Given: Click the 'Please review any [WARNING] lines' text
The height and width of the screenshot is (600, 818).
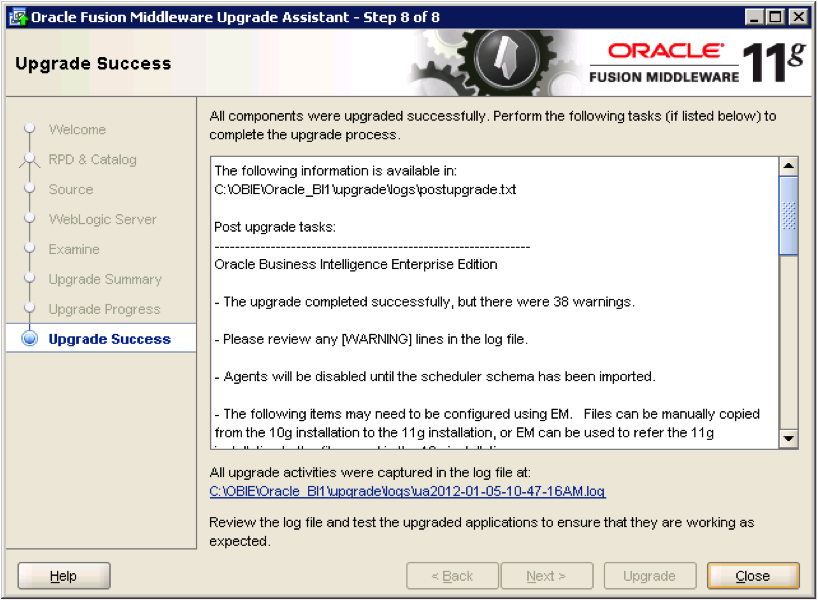Looking at the screenshot, I should (x=371, y=340).
